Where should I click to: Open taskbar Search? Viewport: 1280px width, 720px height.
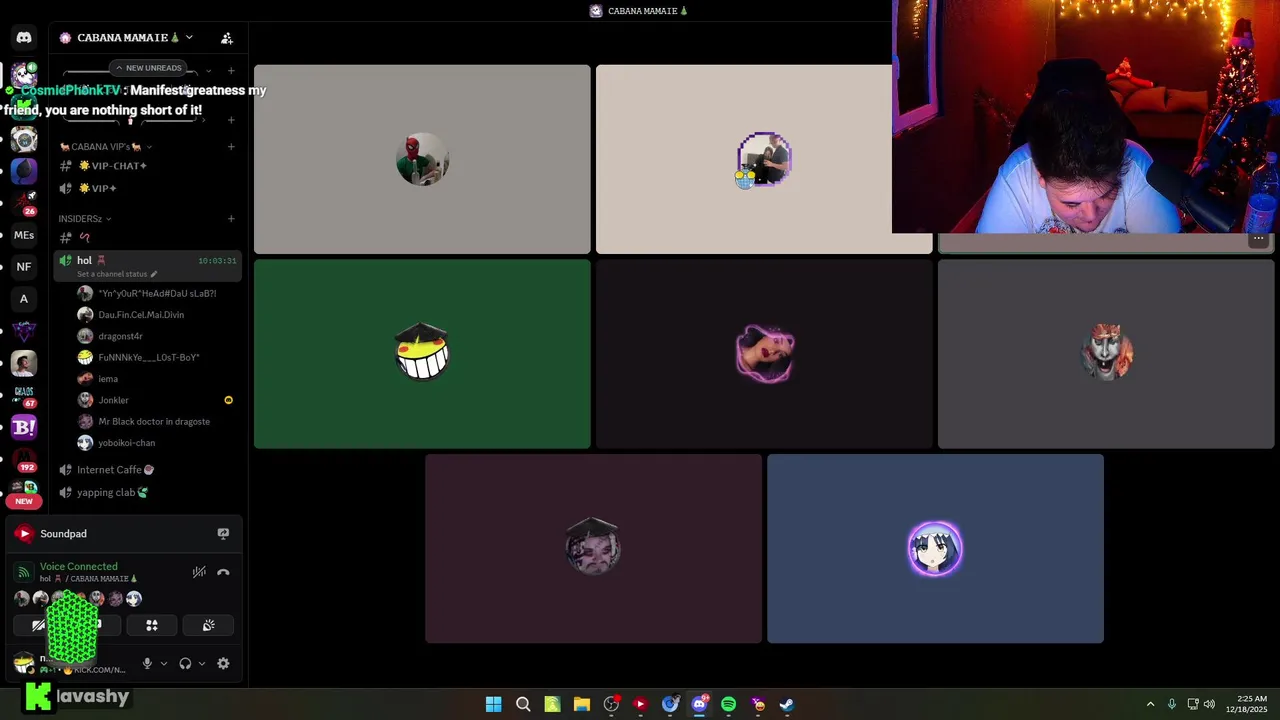(x=523, y=704)
